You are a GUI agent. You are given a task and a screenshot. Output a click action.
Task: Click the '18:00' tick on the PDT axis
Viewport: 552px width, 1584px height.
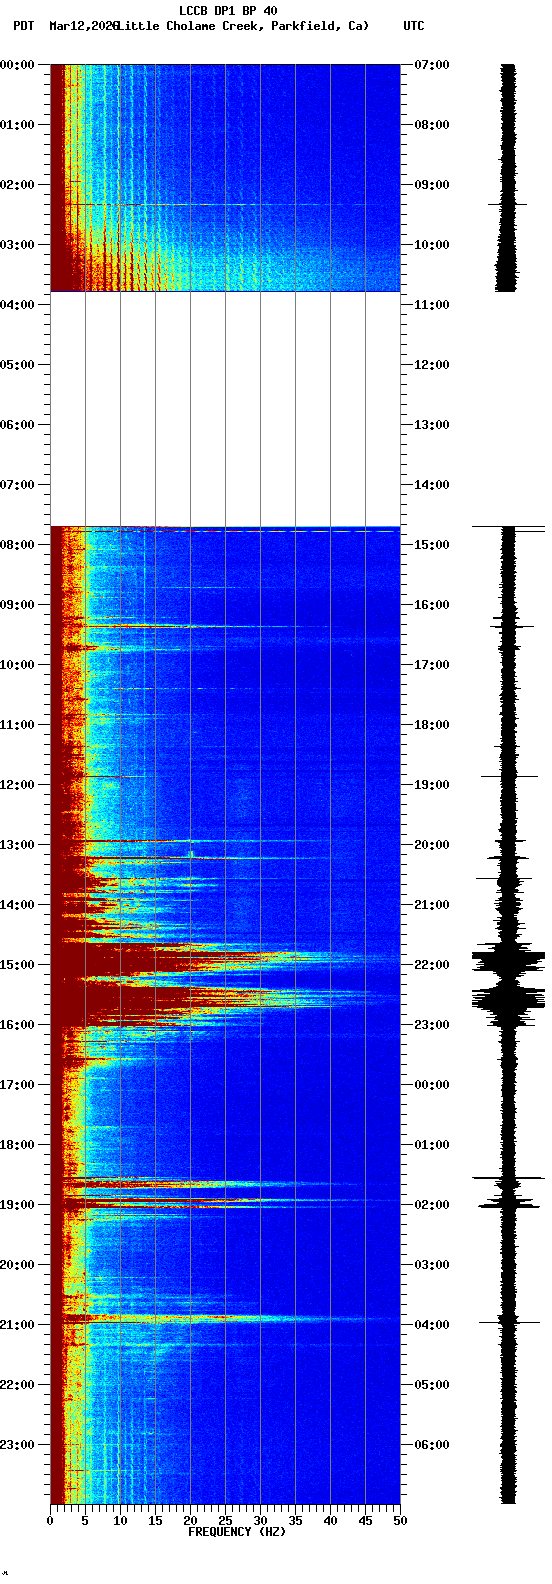(17, 1144)
